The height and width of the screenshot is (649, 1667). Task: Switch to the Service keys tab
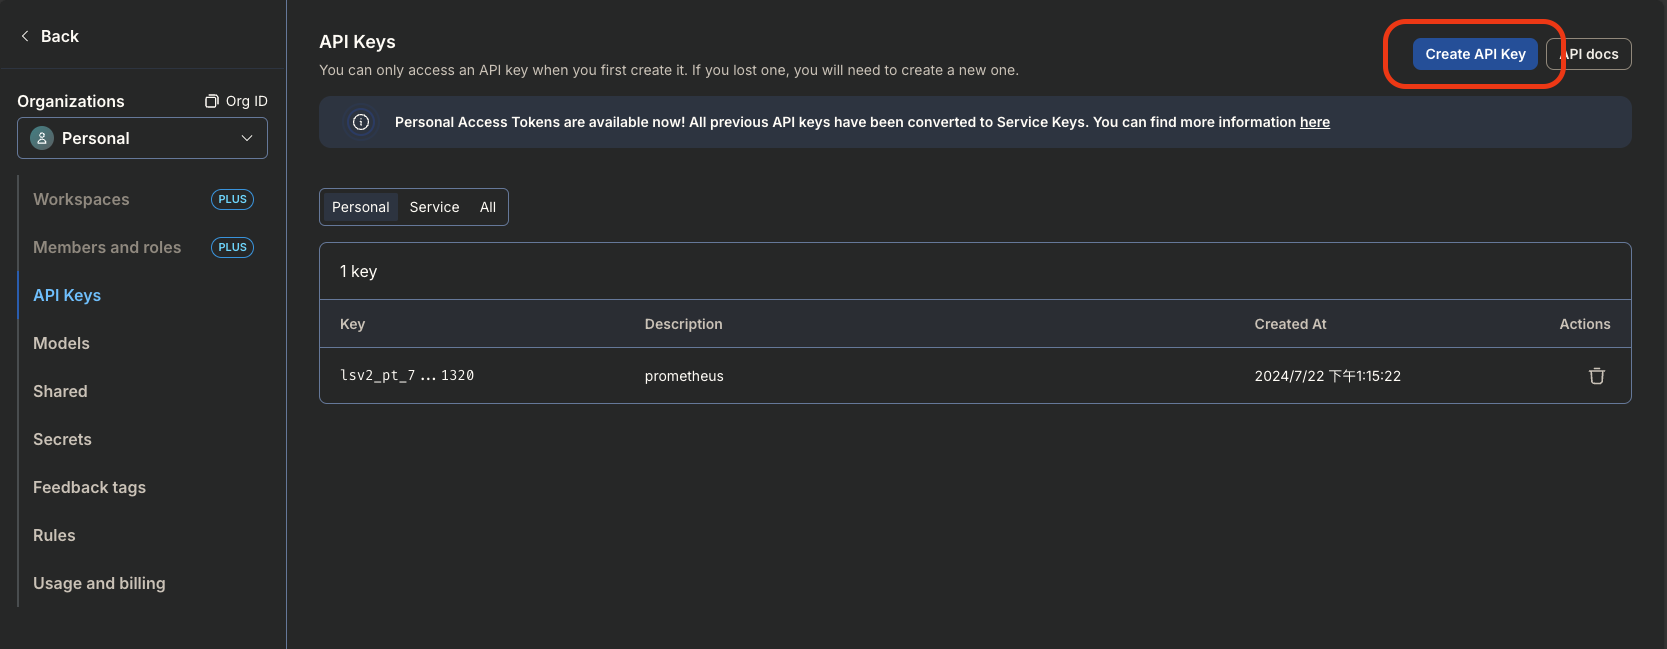click(434, 207)
